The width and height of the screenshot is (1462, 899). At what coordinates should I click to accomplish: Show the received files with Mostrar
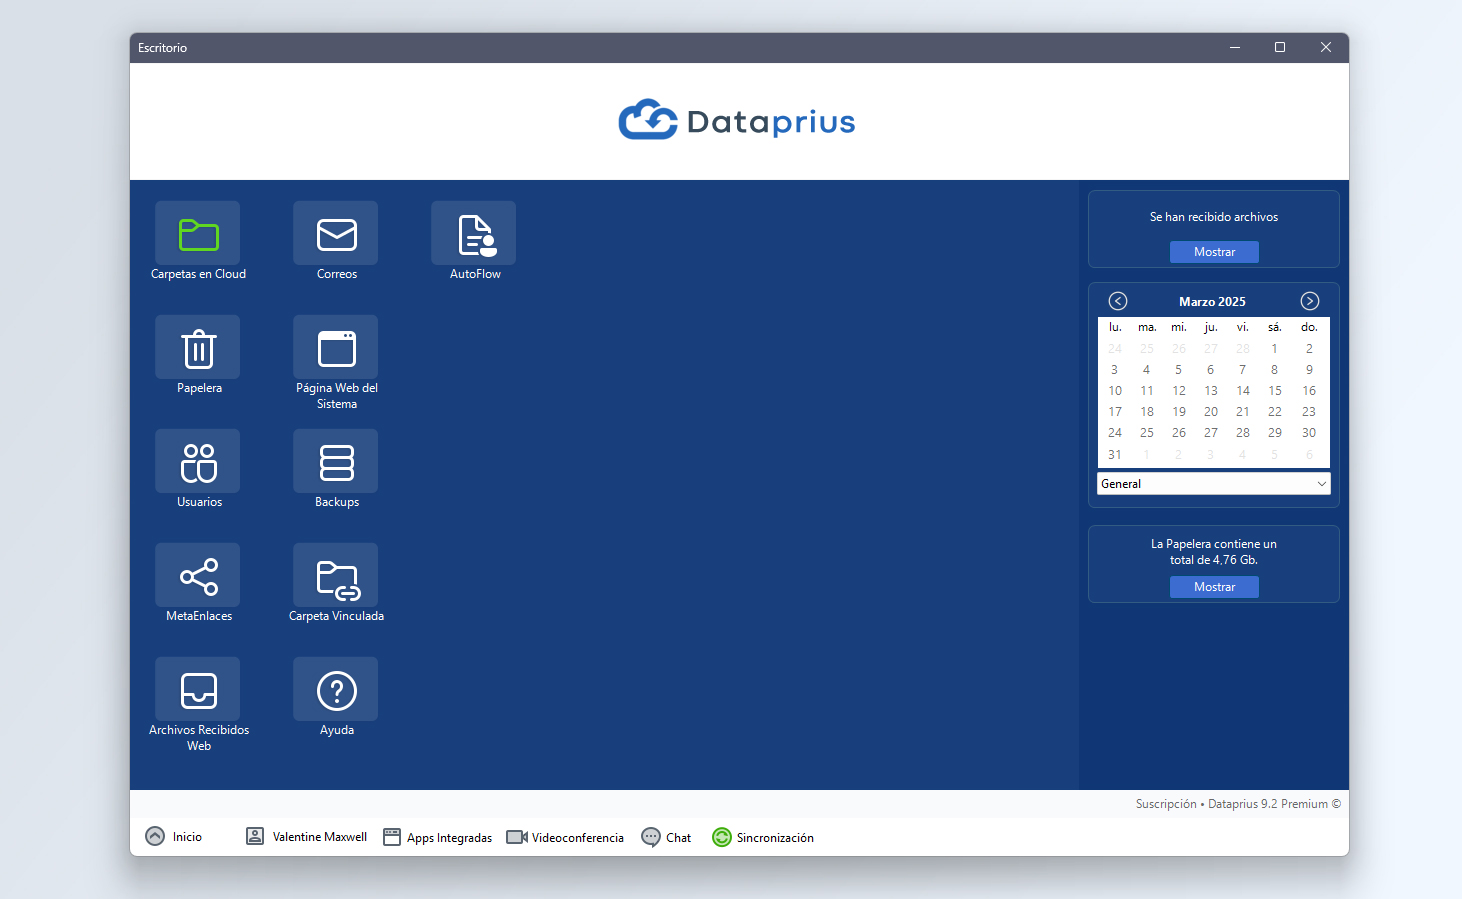[1214, 252]
